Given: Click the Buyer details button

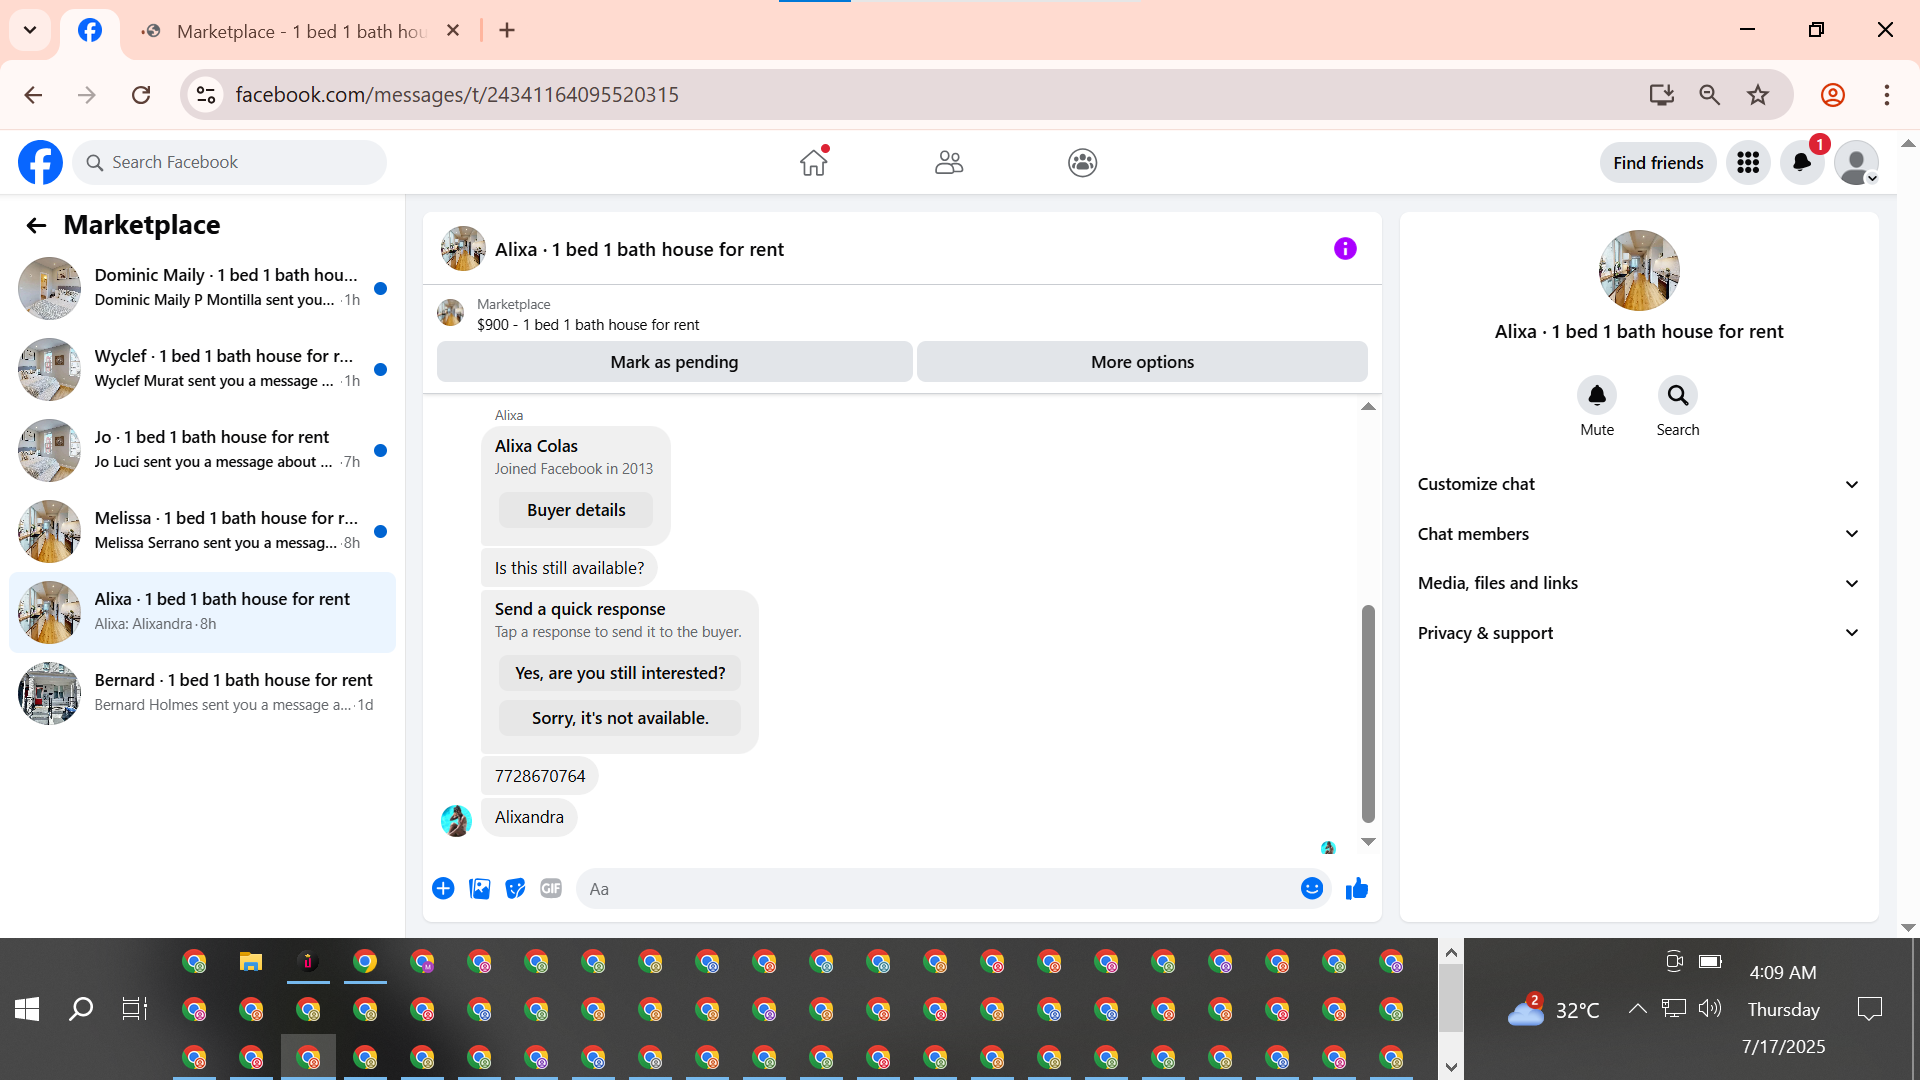Looking at the screenshot, I should pos(576,510).
